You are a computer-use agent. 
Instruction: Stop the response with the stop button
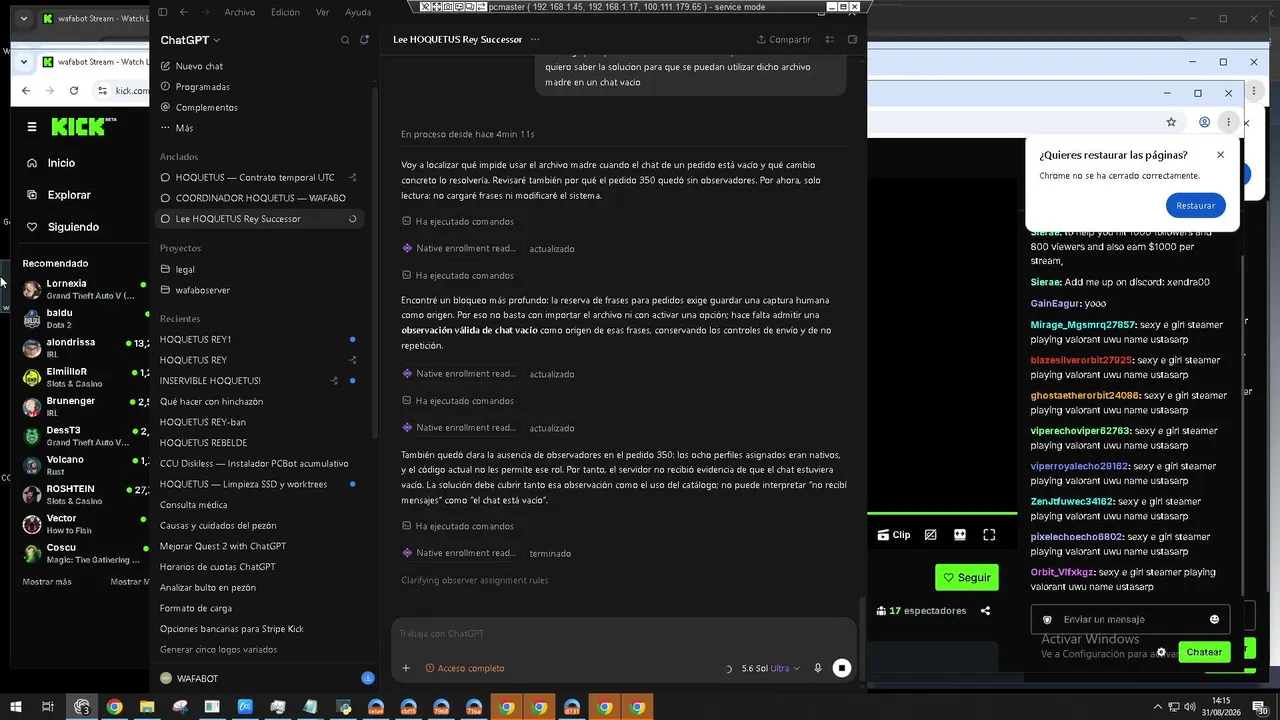point(842,668)
